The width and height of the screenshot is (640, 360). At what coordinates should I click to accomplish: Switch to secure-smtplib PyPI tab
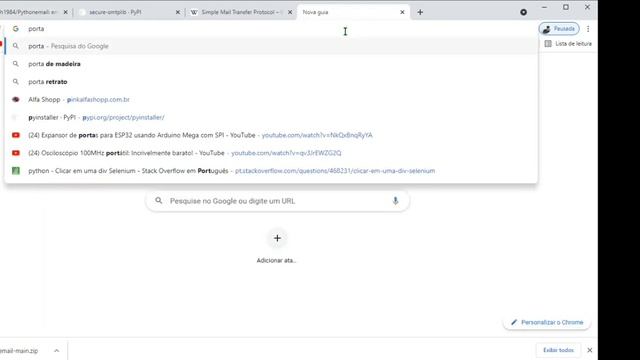point(129,12)
